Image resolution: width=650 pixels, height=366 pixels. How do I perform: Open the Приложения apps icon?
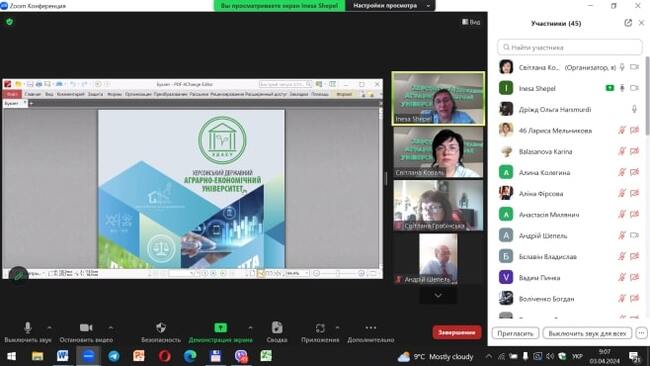click(x=320, y=328)
